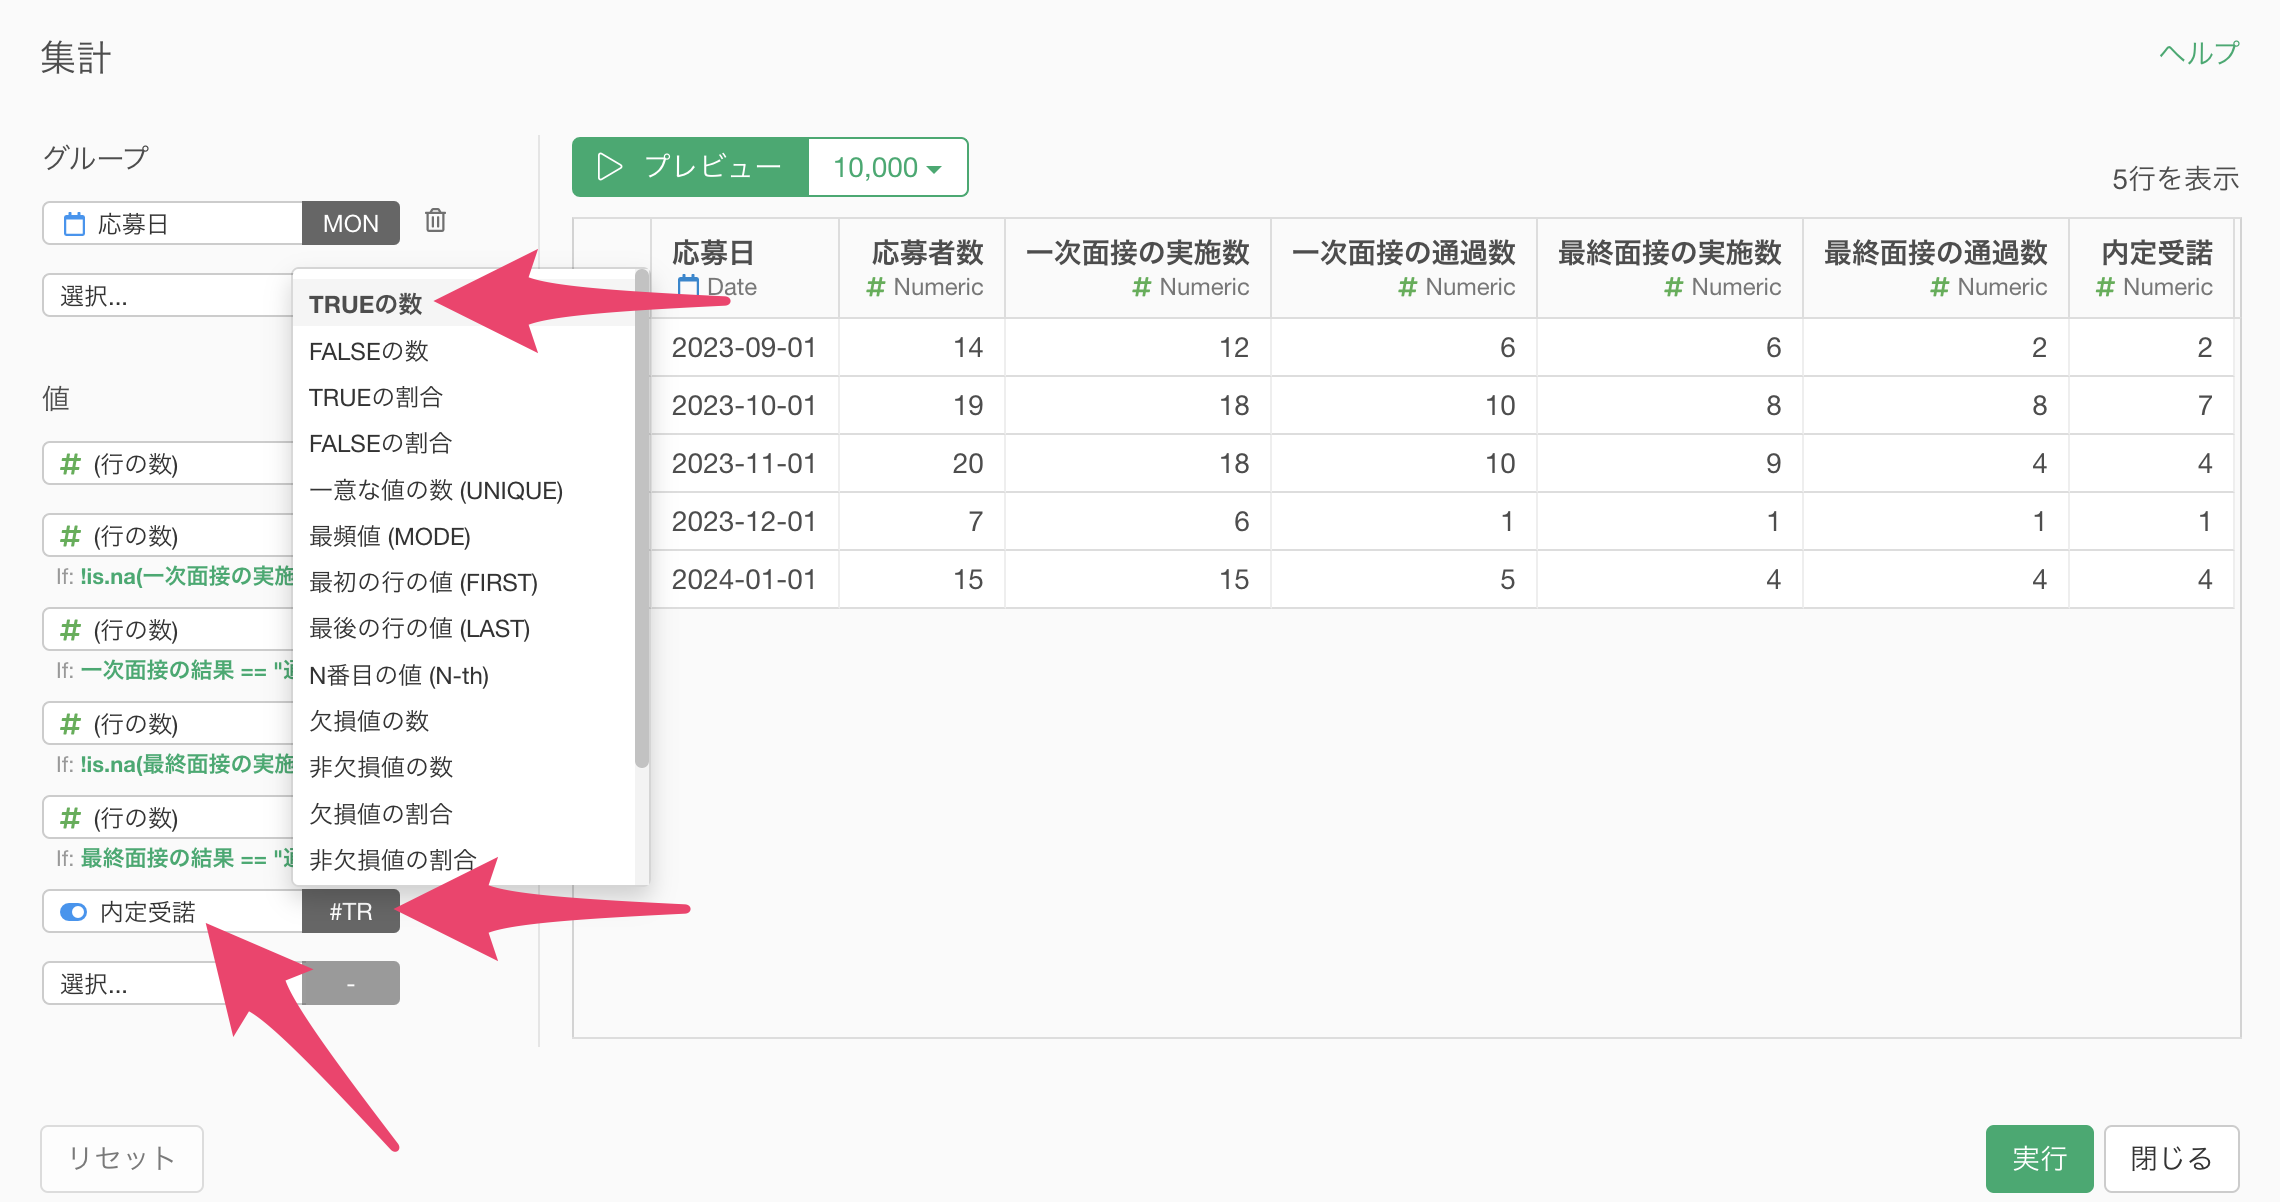This screenshot has height=1202, width=2280.
Task: Click the 閉じる button
Action: pyautogui.click(x=2171, y=1158)
